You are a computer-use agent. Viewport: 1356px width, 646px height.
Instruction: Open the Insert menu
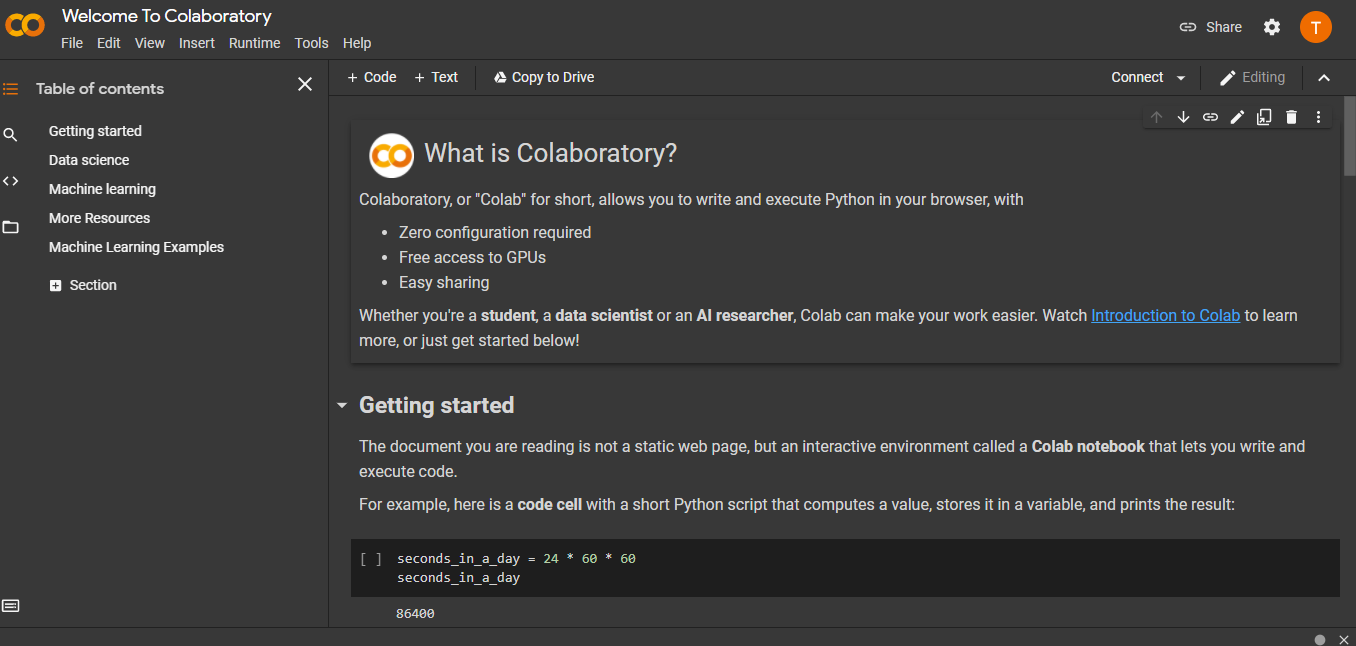tap(197, 43)
